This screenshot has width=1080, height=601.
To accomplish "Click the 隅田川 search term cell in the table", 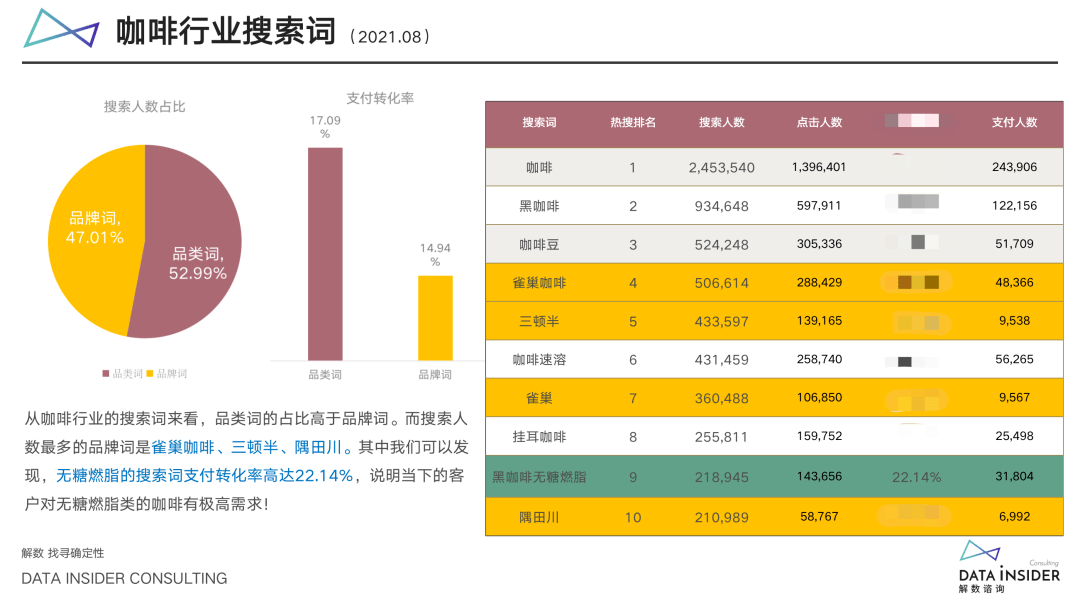I will (539, 517).
